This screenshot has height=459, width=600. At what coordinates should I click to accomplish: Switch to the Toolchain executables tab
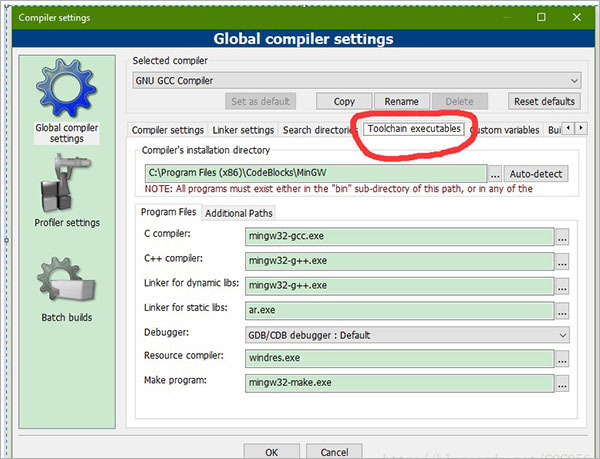[x=413, y=130]
